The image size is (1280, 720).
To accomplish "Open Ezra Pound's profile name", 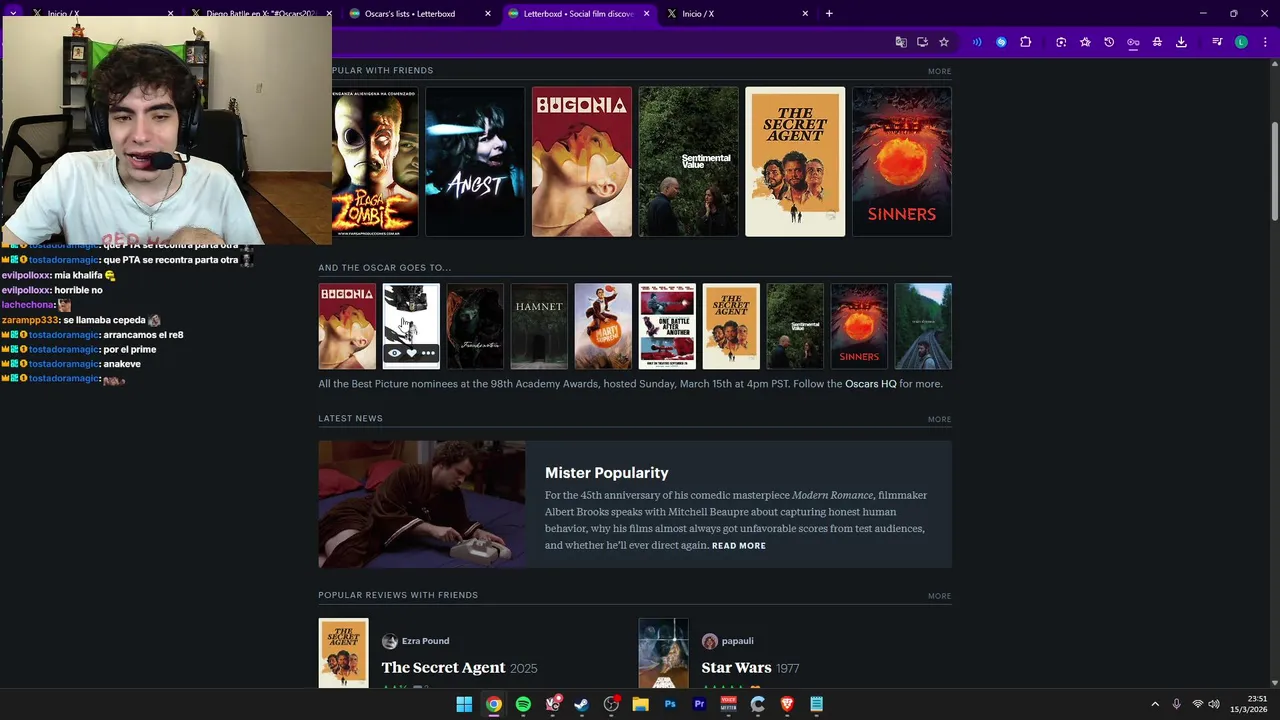I will [x=425, y=641].
